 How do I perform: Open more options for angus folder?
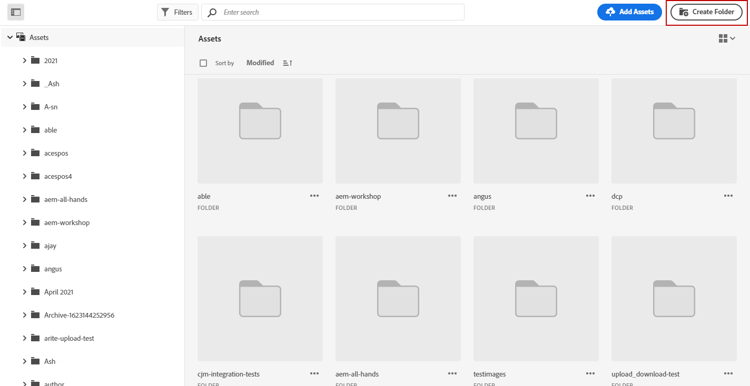[x=590, y=196]
